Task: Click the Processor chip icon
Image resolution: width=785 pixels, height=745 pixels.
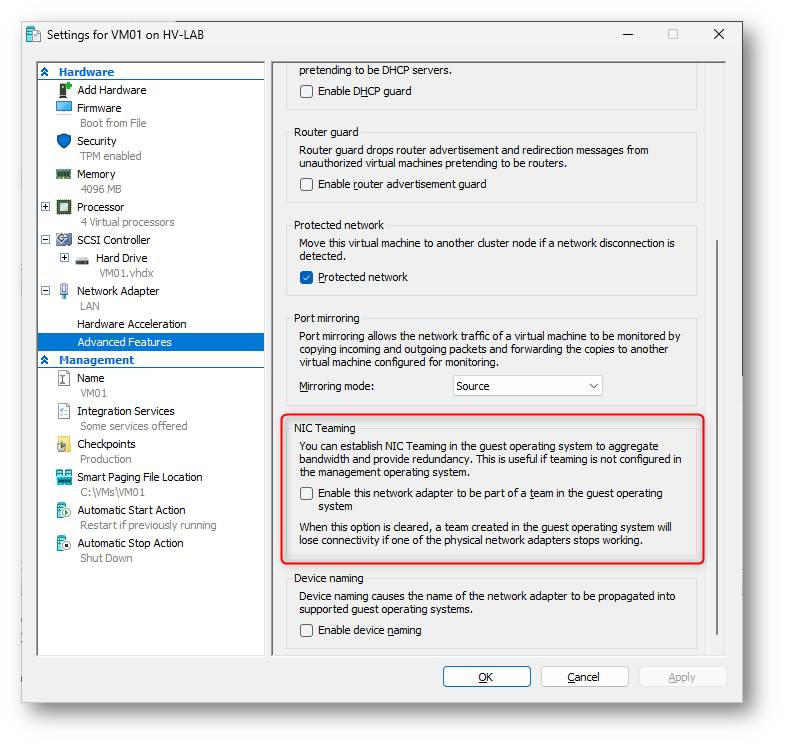Action: tap(64, 207)
